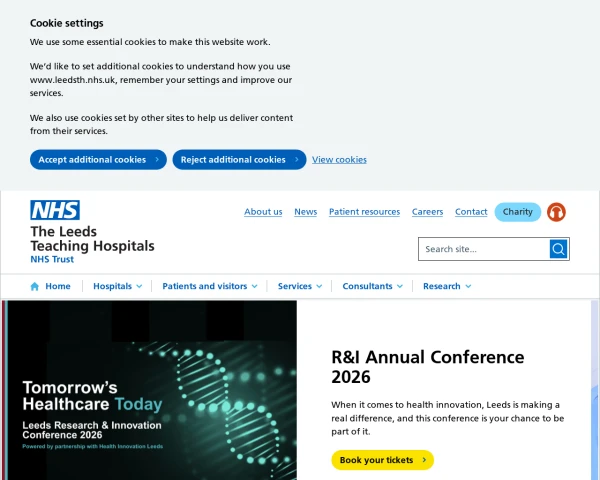Reject additional cookies

[239, 160]
